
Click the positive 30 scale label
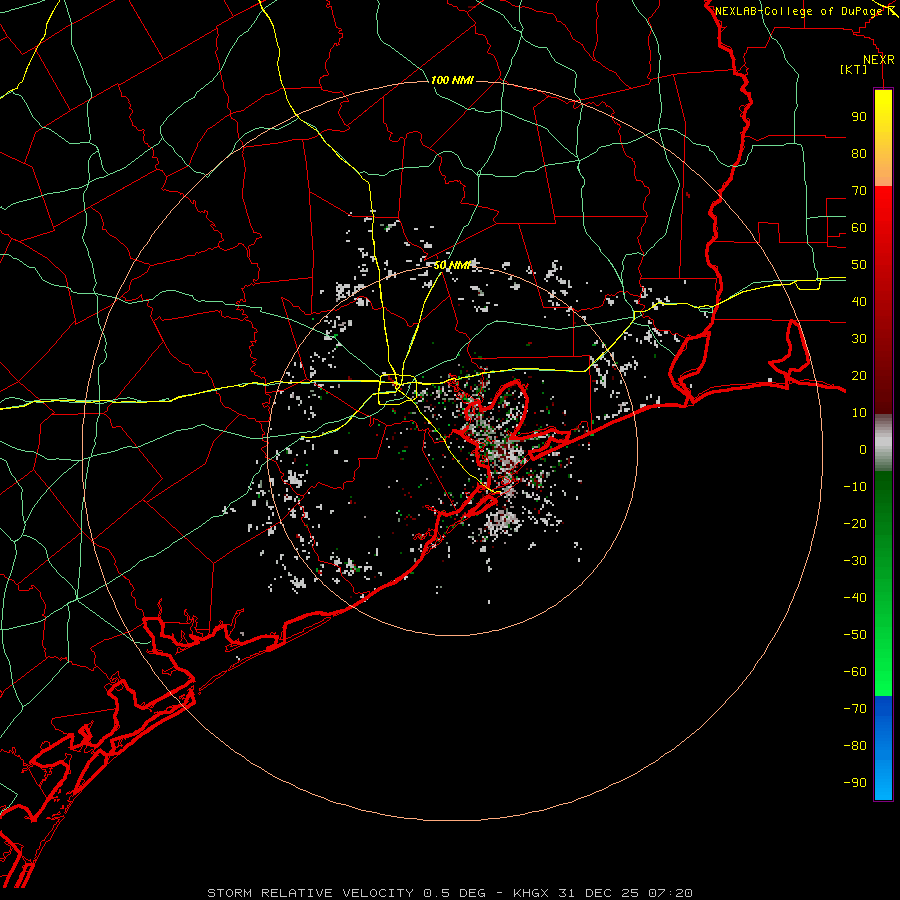859,339
